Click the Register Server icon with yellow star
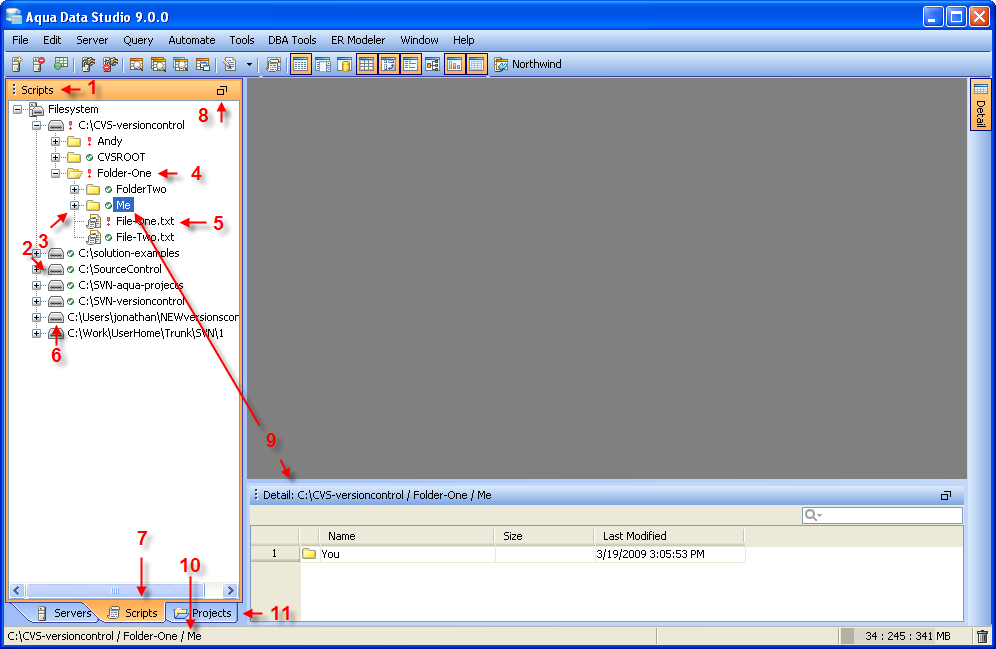 coord(17,64)
